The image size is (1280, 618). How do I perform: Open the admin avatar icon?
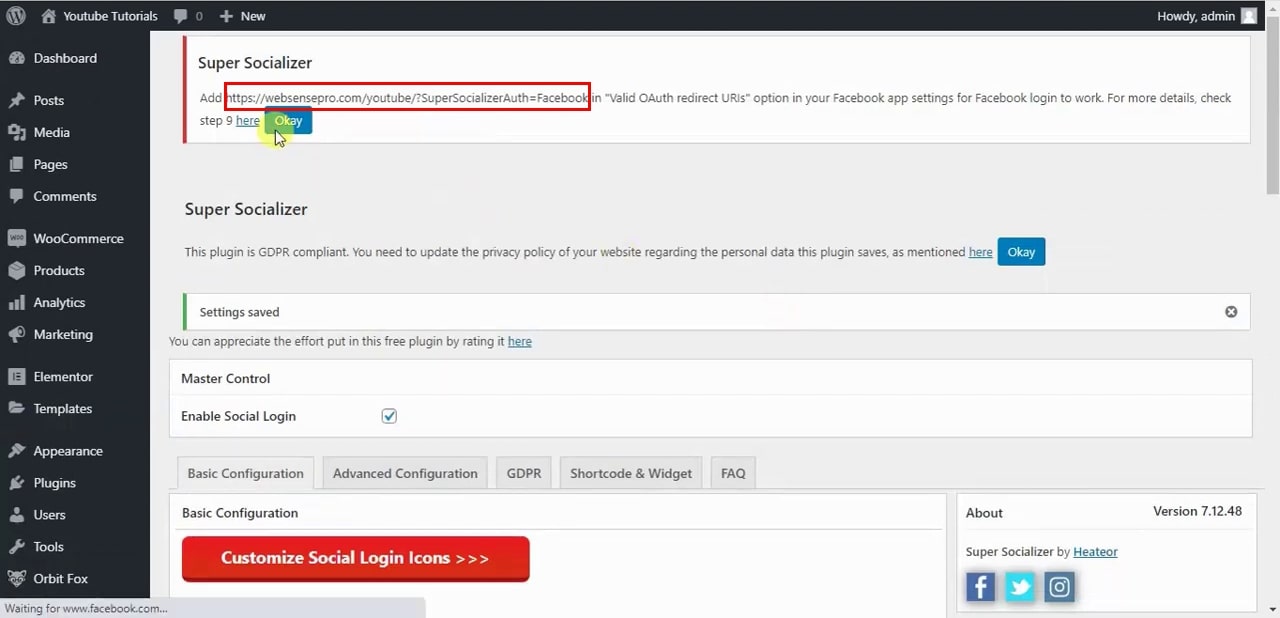point(1249,16)
